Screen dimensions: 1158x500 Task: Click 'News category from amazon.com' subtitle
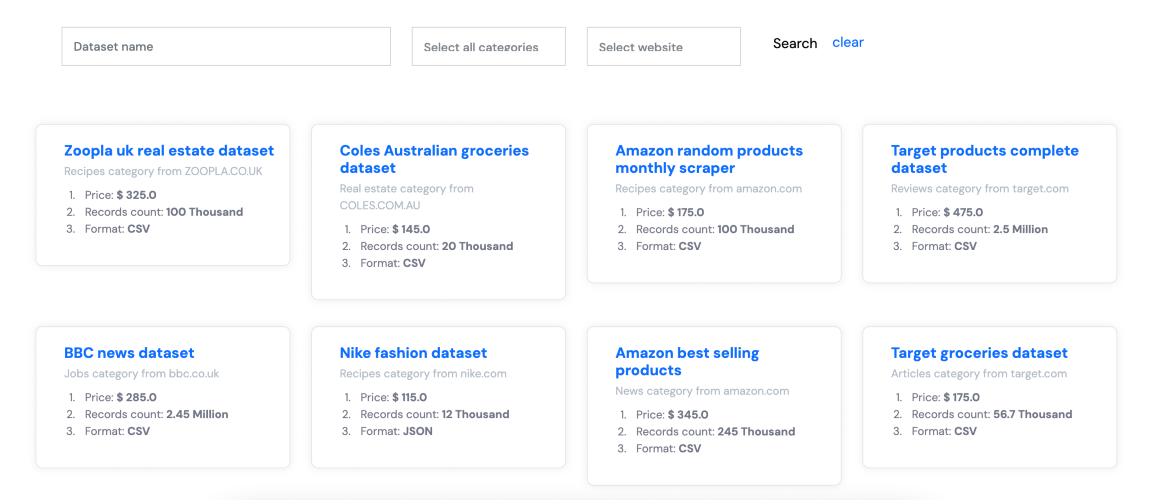tap(702, 391)
